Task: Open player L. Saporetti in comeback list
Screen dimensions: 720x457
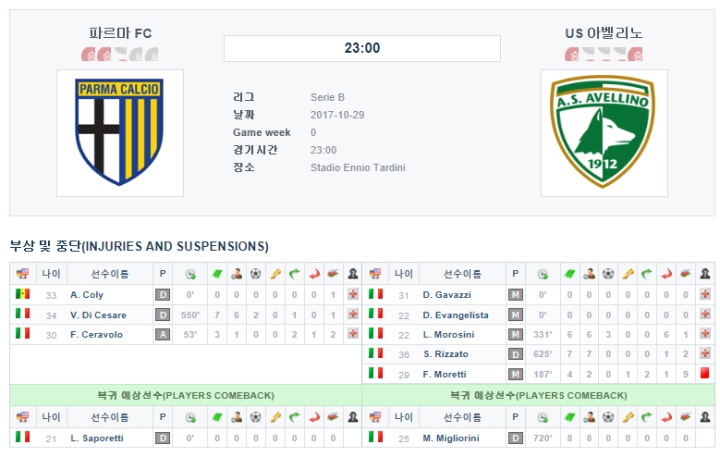Action: point(97,439)
